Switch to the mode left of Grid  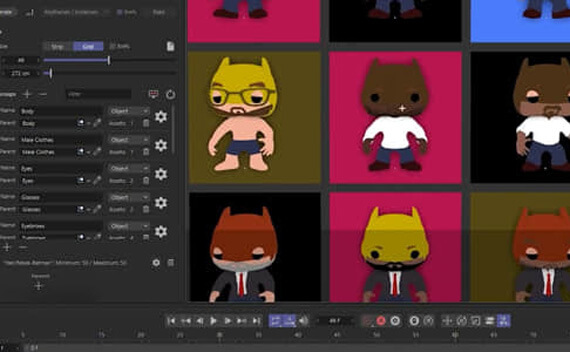57,46
